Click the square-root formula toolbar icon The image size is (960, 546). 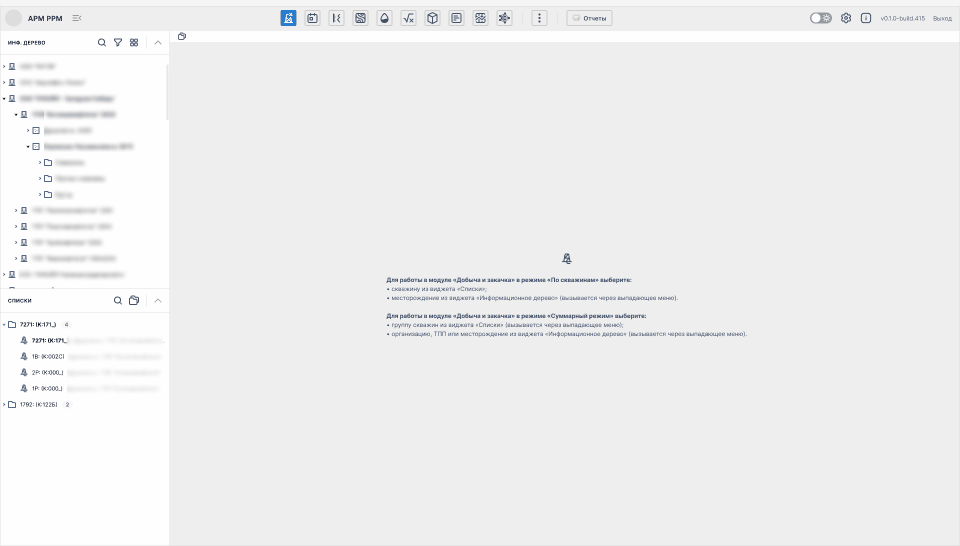[x=408, y=18]
